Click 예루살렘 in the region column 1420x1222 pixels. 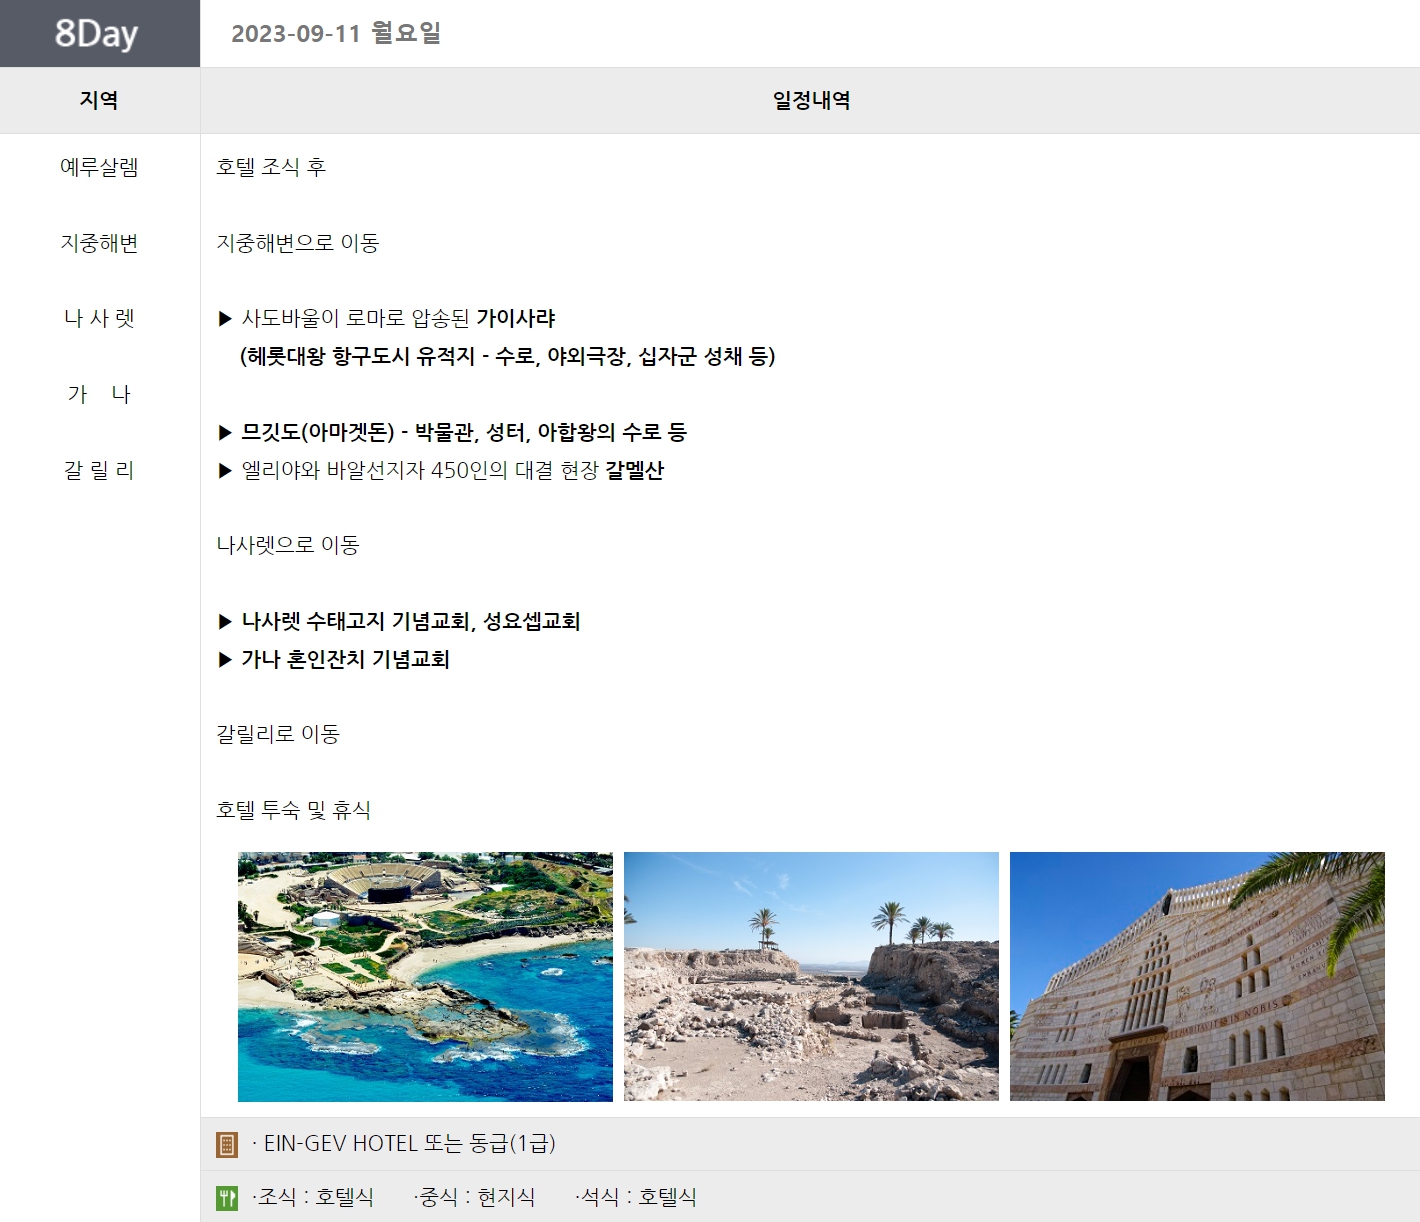coord(99,167)
